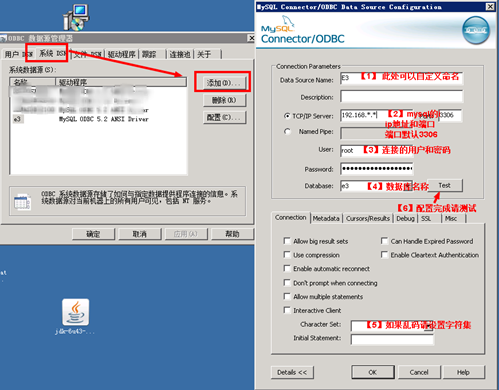Open the installer icon on the desktop
Image resolution: width=499 pixels, height=390 pixels.
tap(76, 17)
